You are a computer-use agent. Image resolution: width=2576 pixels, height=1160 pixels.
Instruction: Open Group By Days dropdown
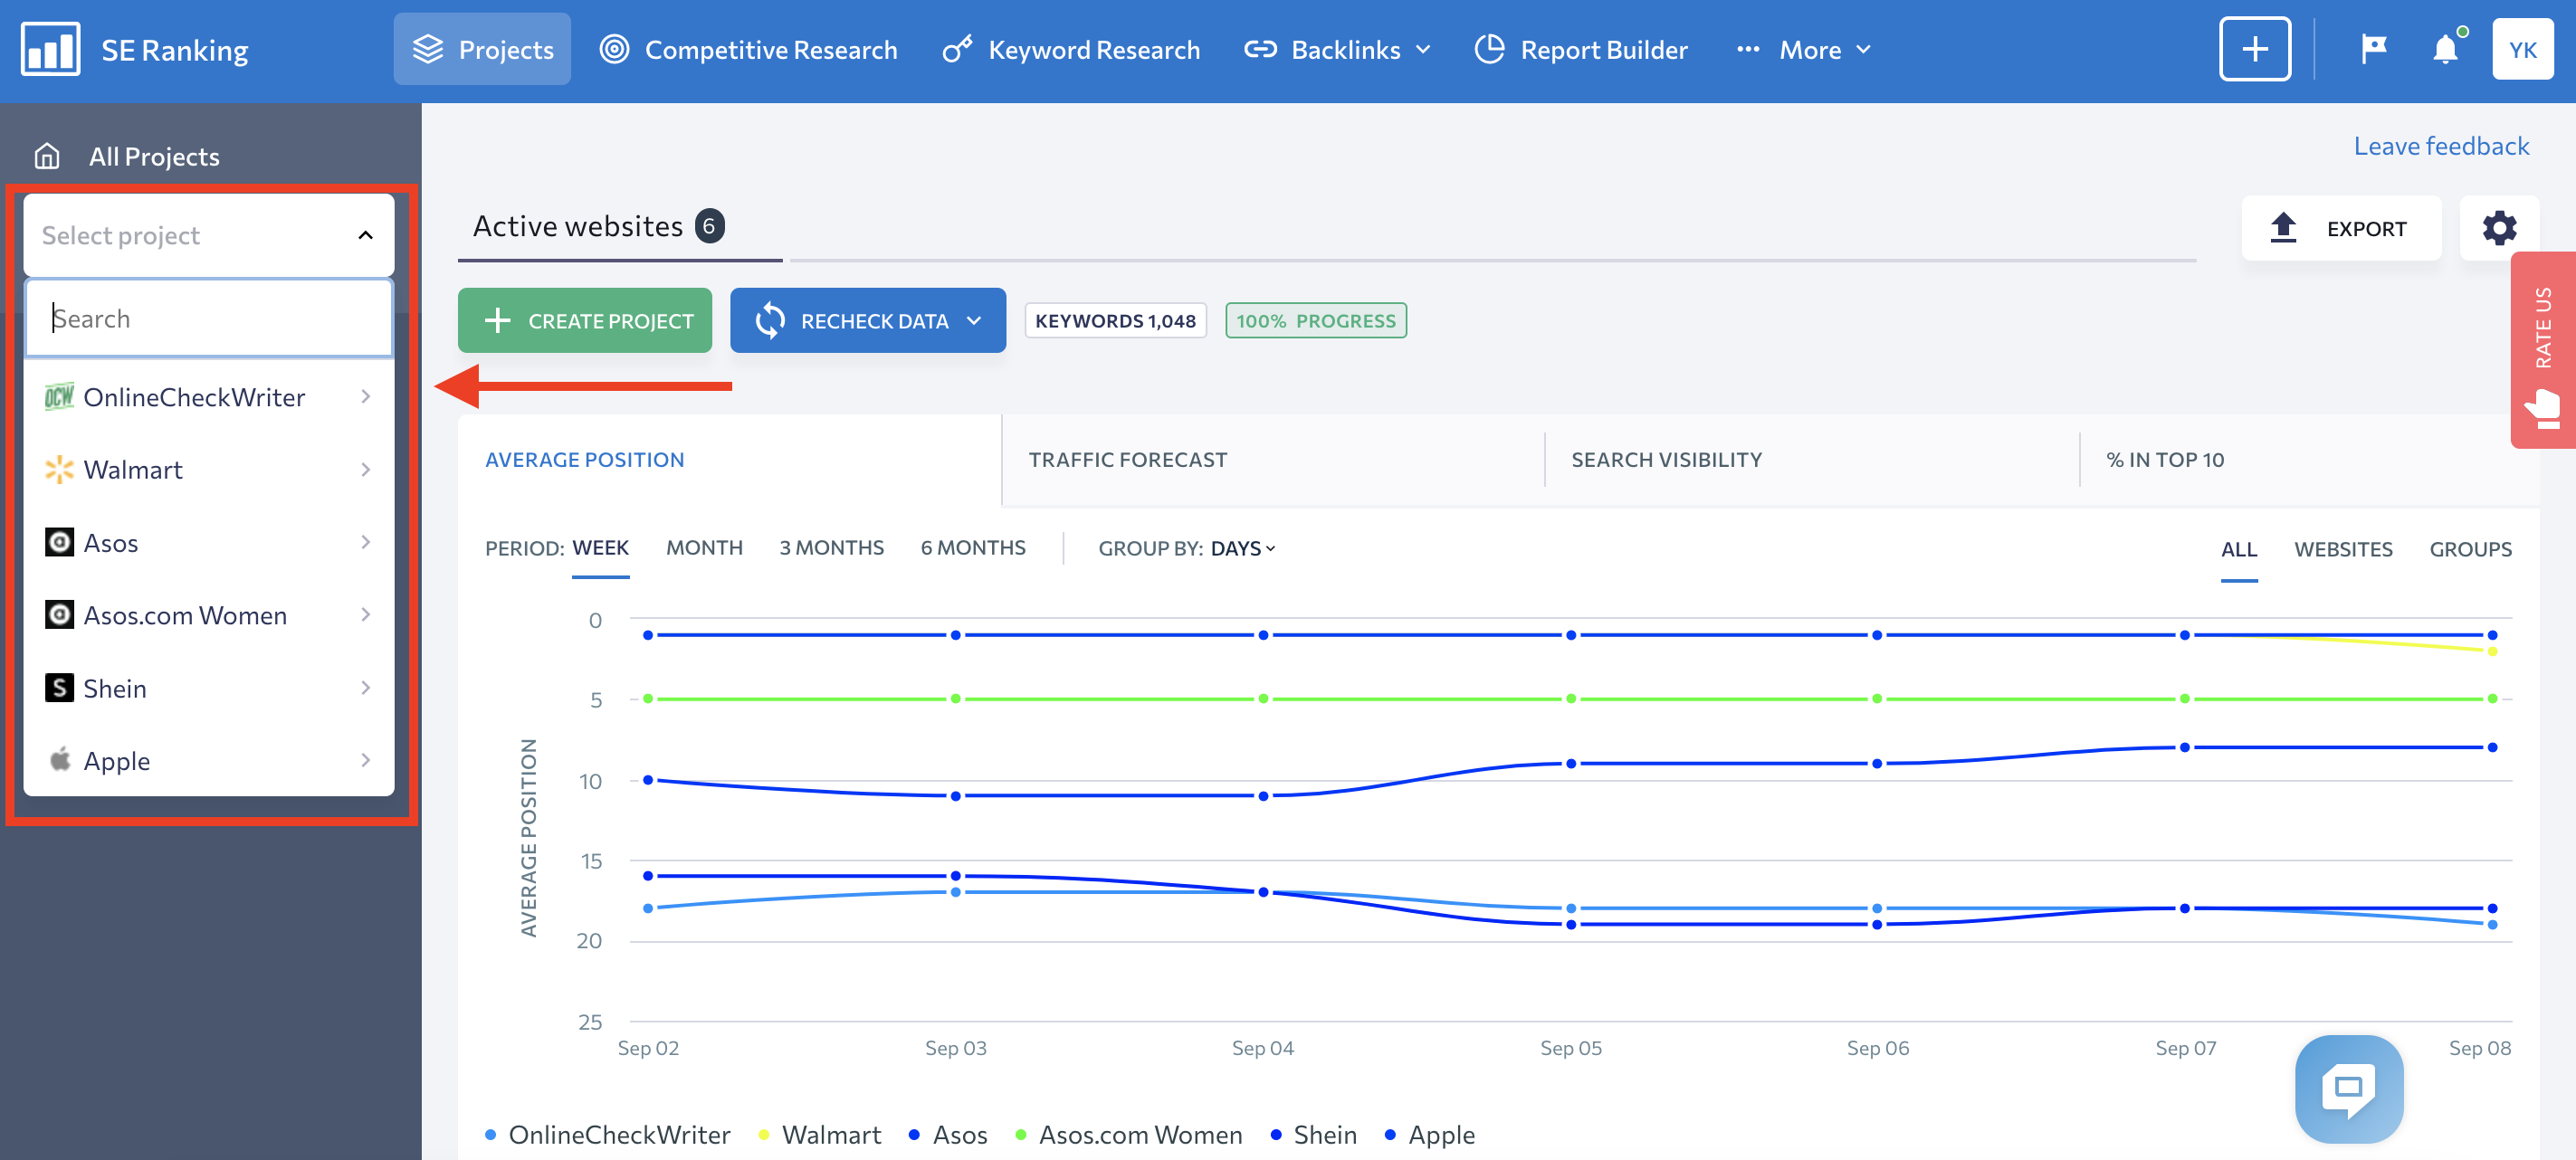[x=1243, y=548]
